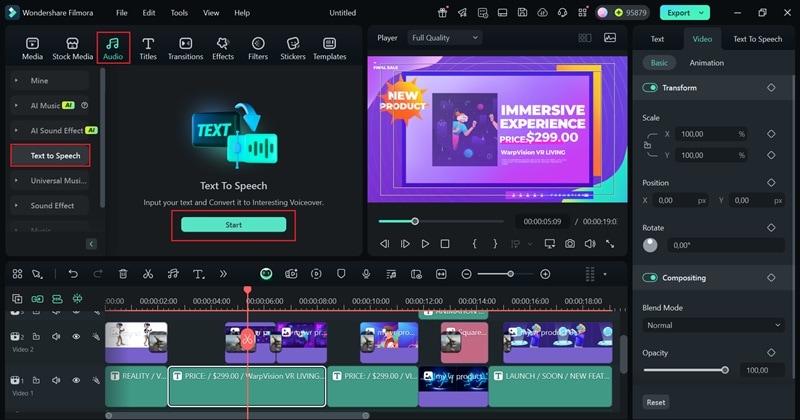Hide the Video 2 track with eye icon

(76, 336)
